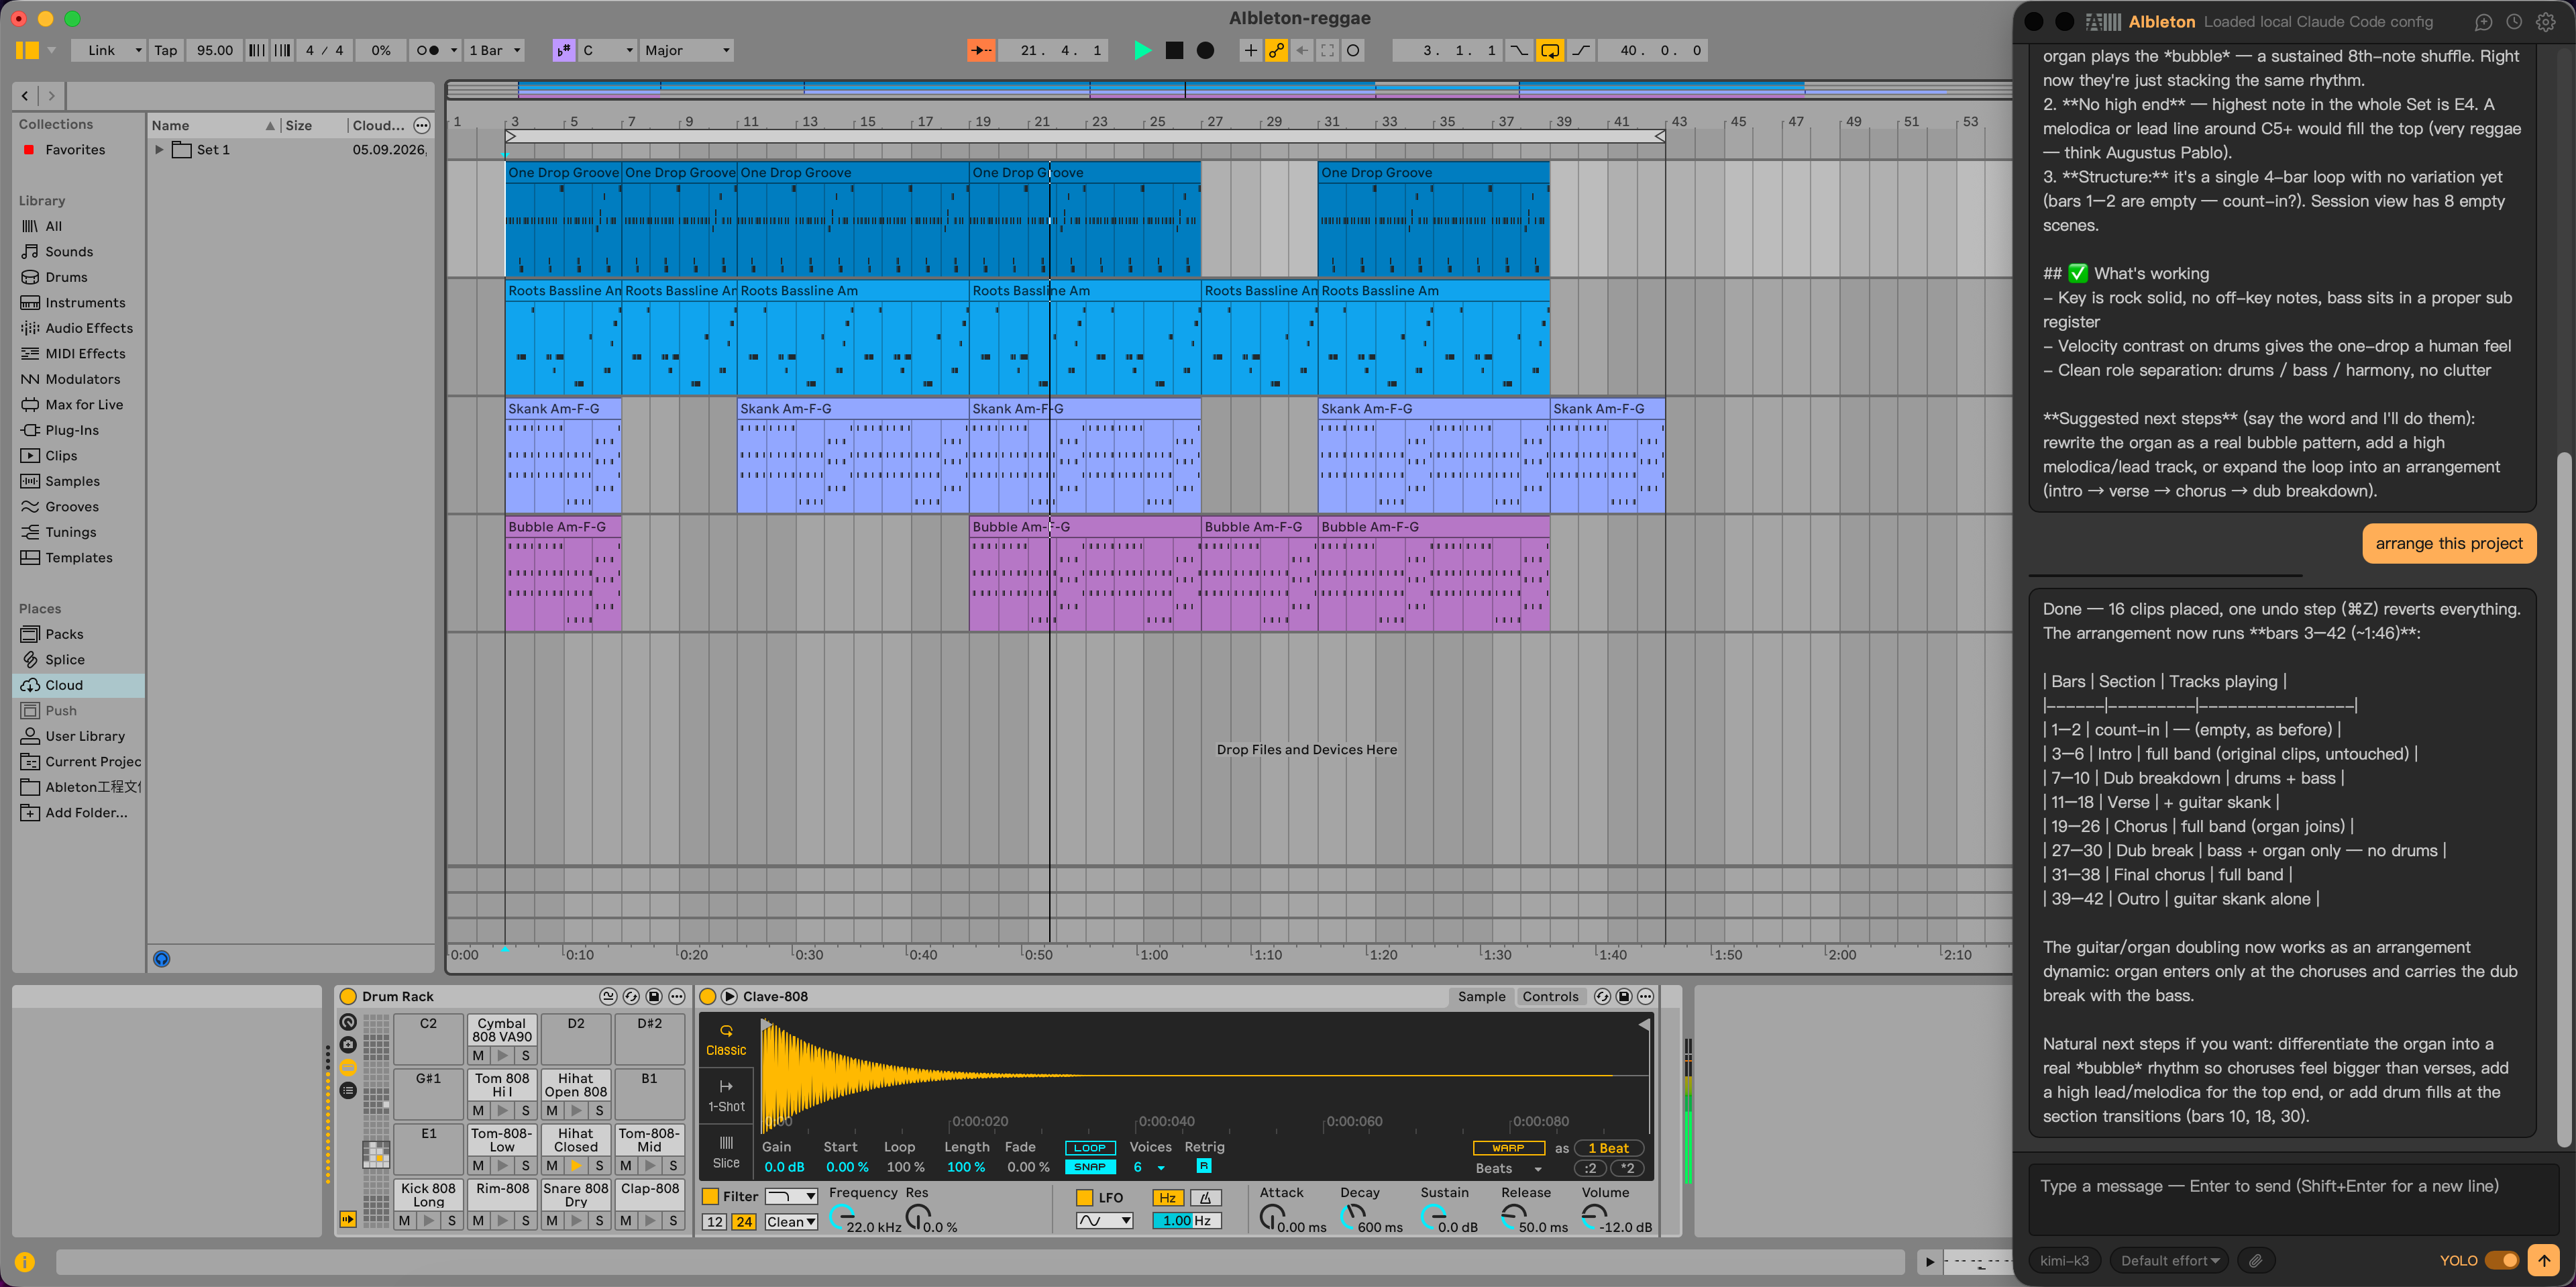
Task: Click the Punch-In switch icon
Action: 1519,50
